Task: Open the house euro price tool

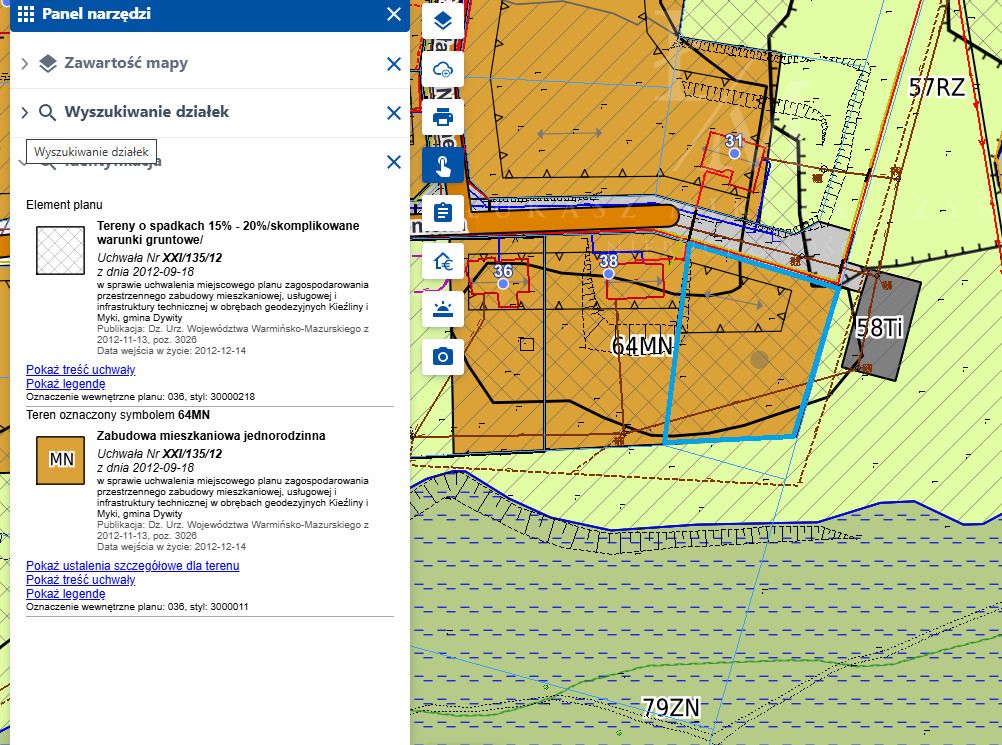Action: pos(443,261)
